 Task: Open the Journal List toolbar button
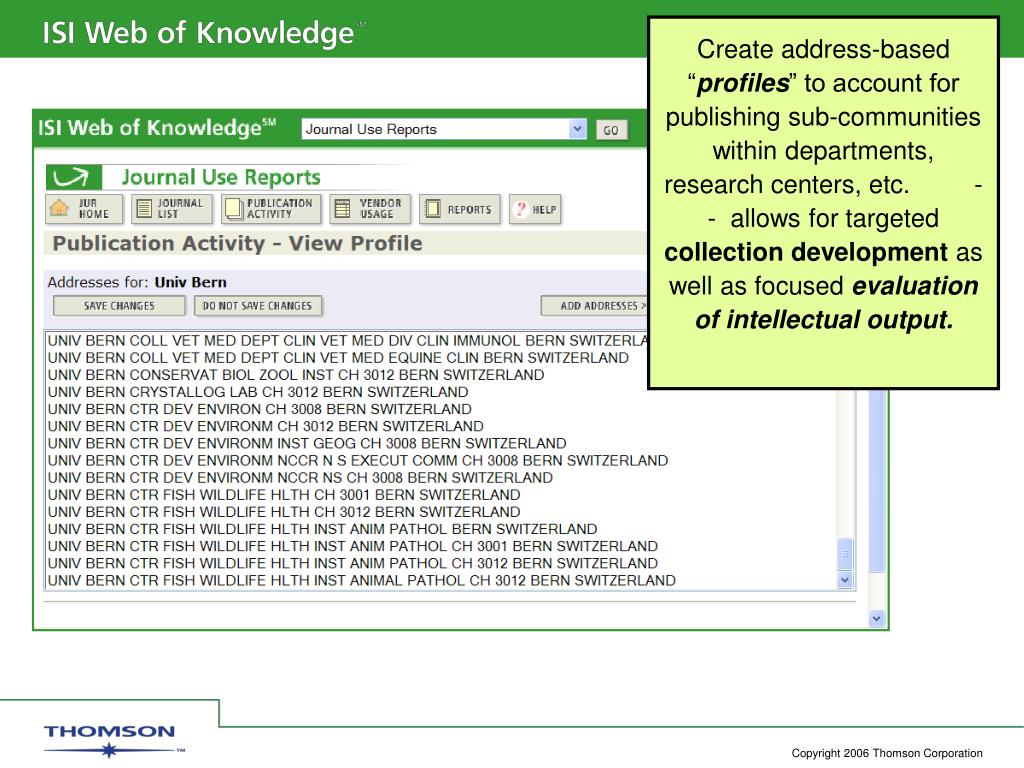171,209
